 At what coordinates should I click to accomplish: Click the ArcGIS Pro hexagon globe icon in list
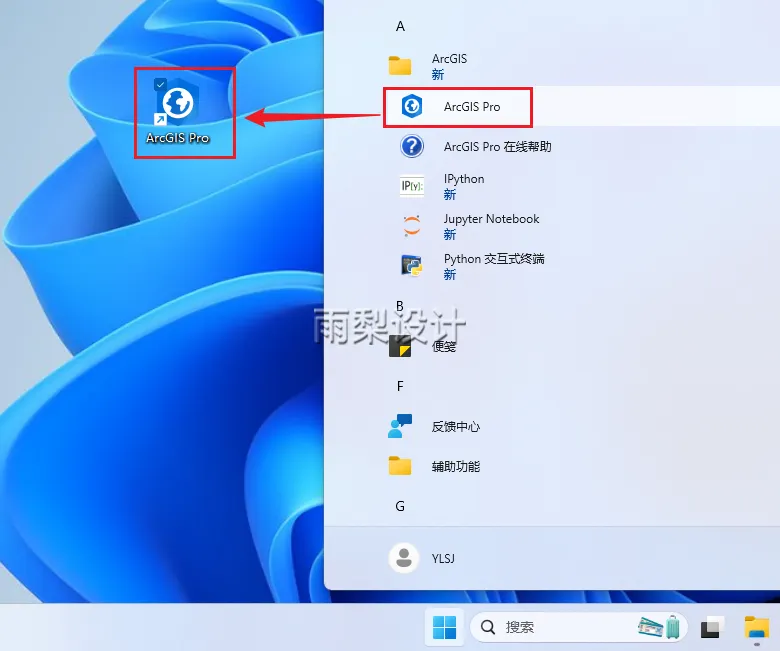[x=412, y=106]
